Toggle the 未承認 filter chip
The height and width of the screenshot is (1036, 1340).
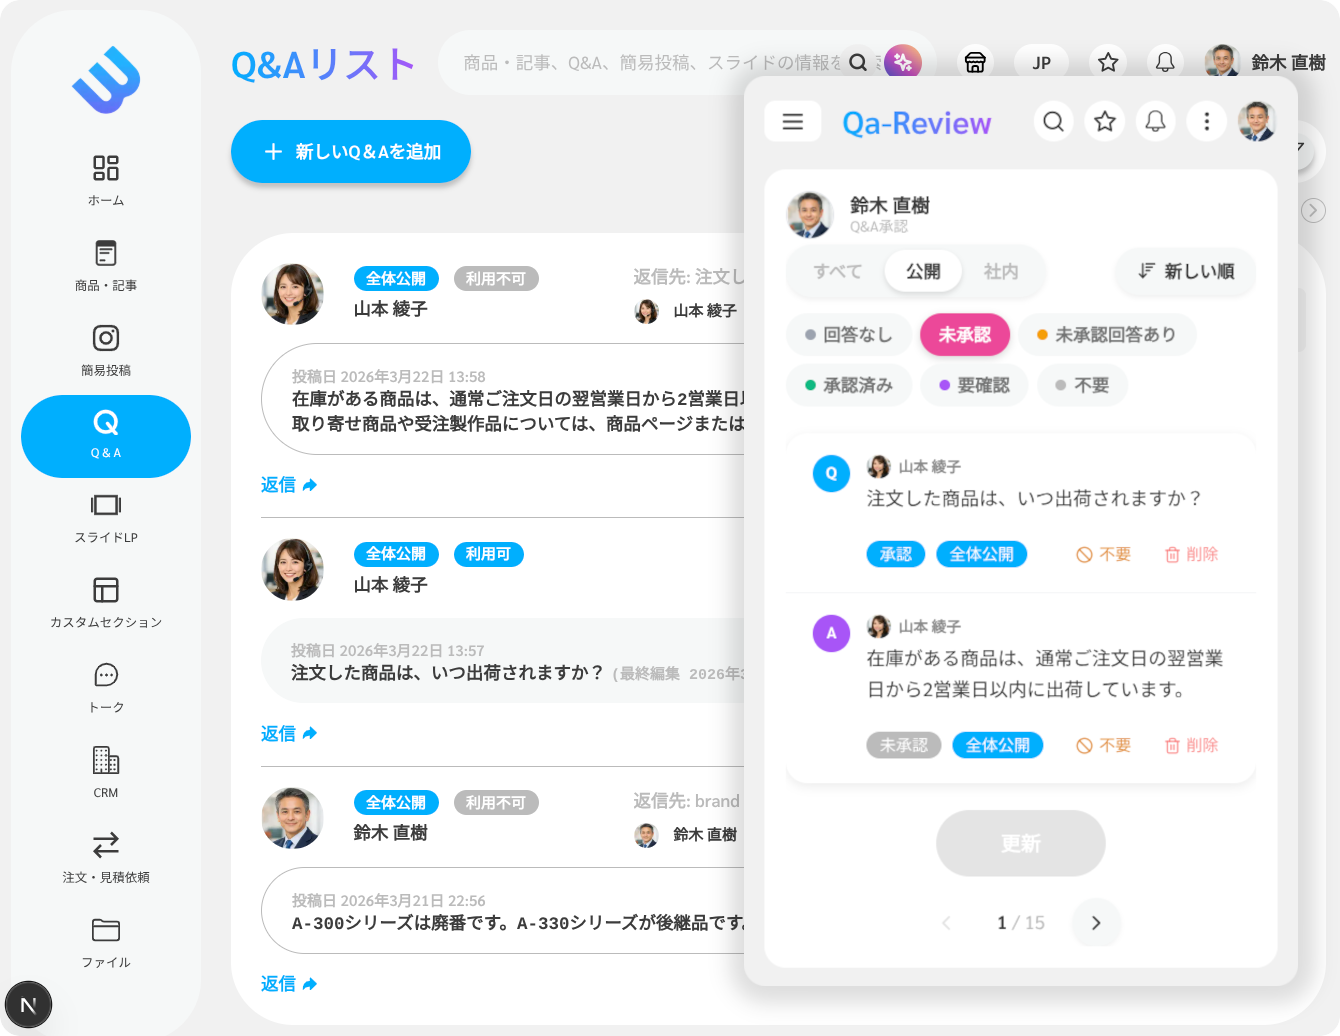click(x=964, y=334)
